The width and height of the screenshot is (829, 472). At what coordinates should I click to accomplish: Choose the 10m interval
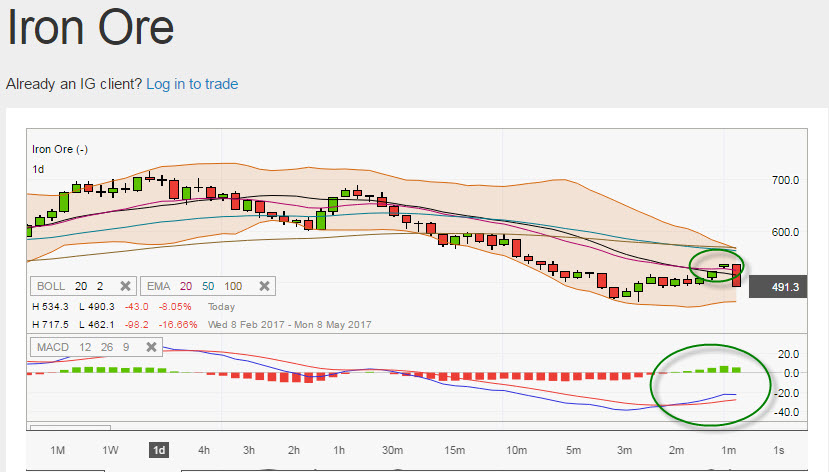[516, 450]
